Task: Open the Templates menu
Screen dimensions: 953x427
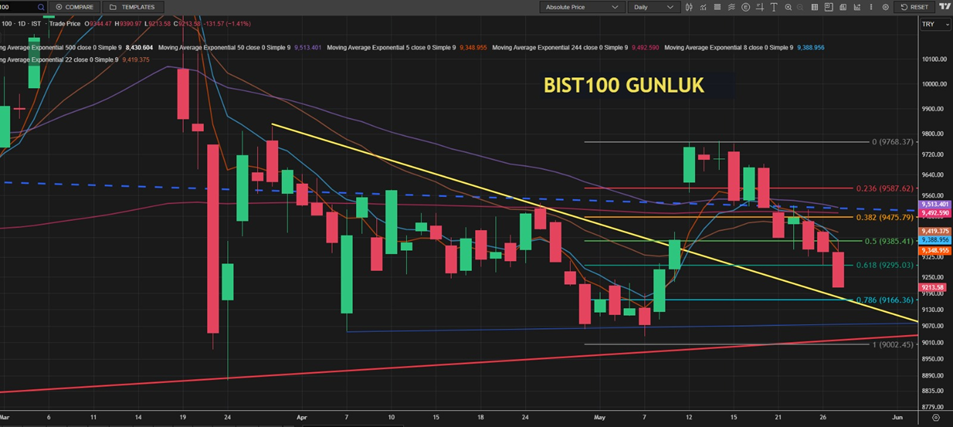Action: click(x=132, y=7)
